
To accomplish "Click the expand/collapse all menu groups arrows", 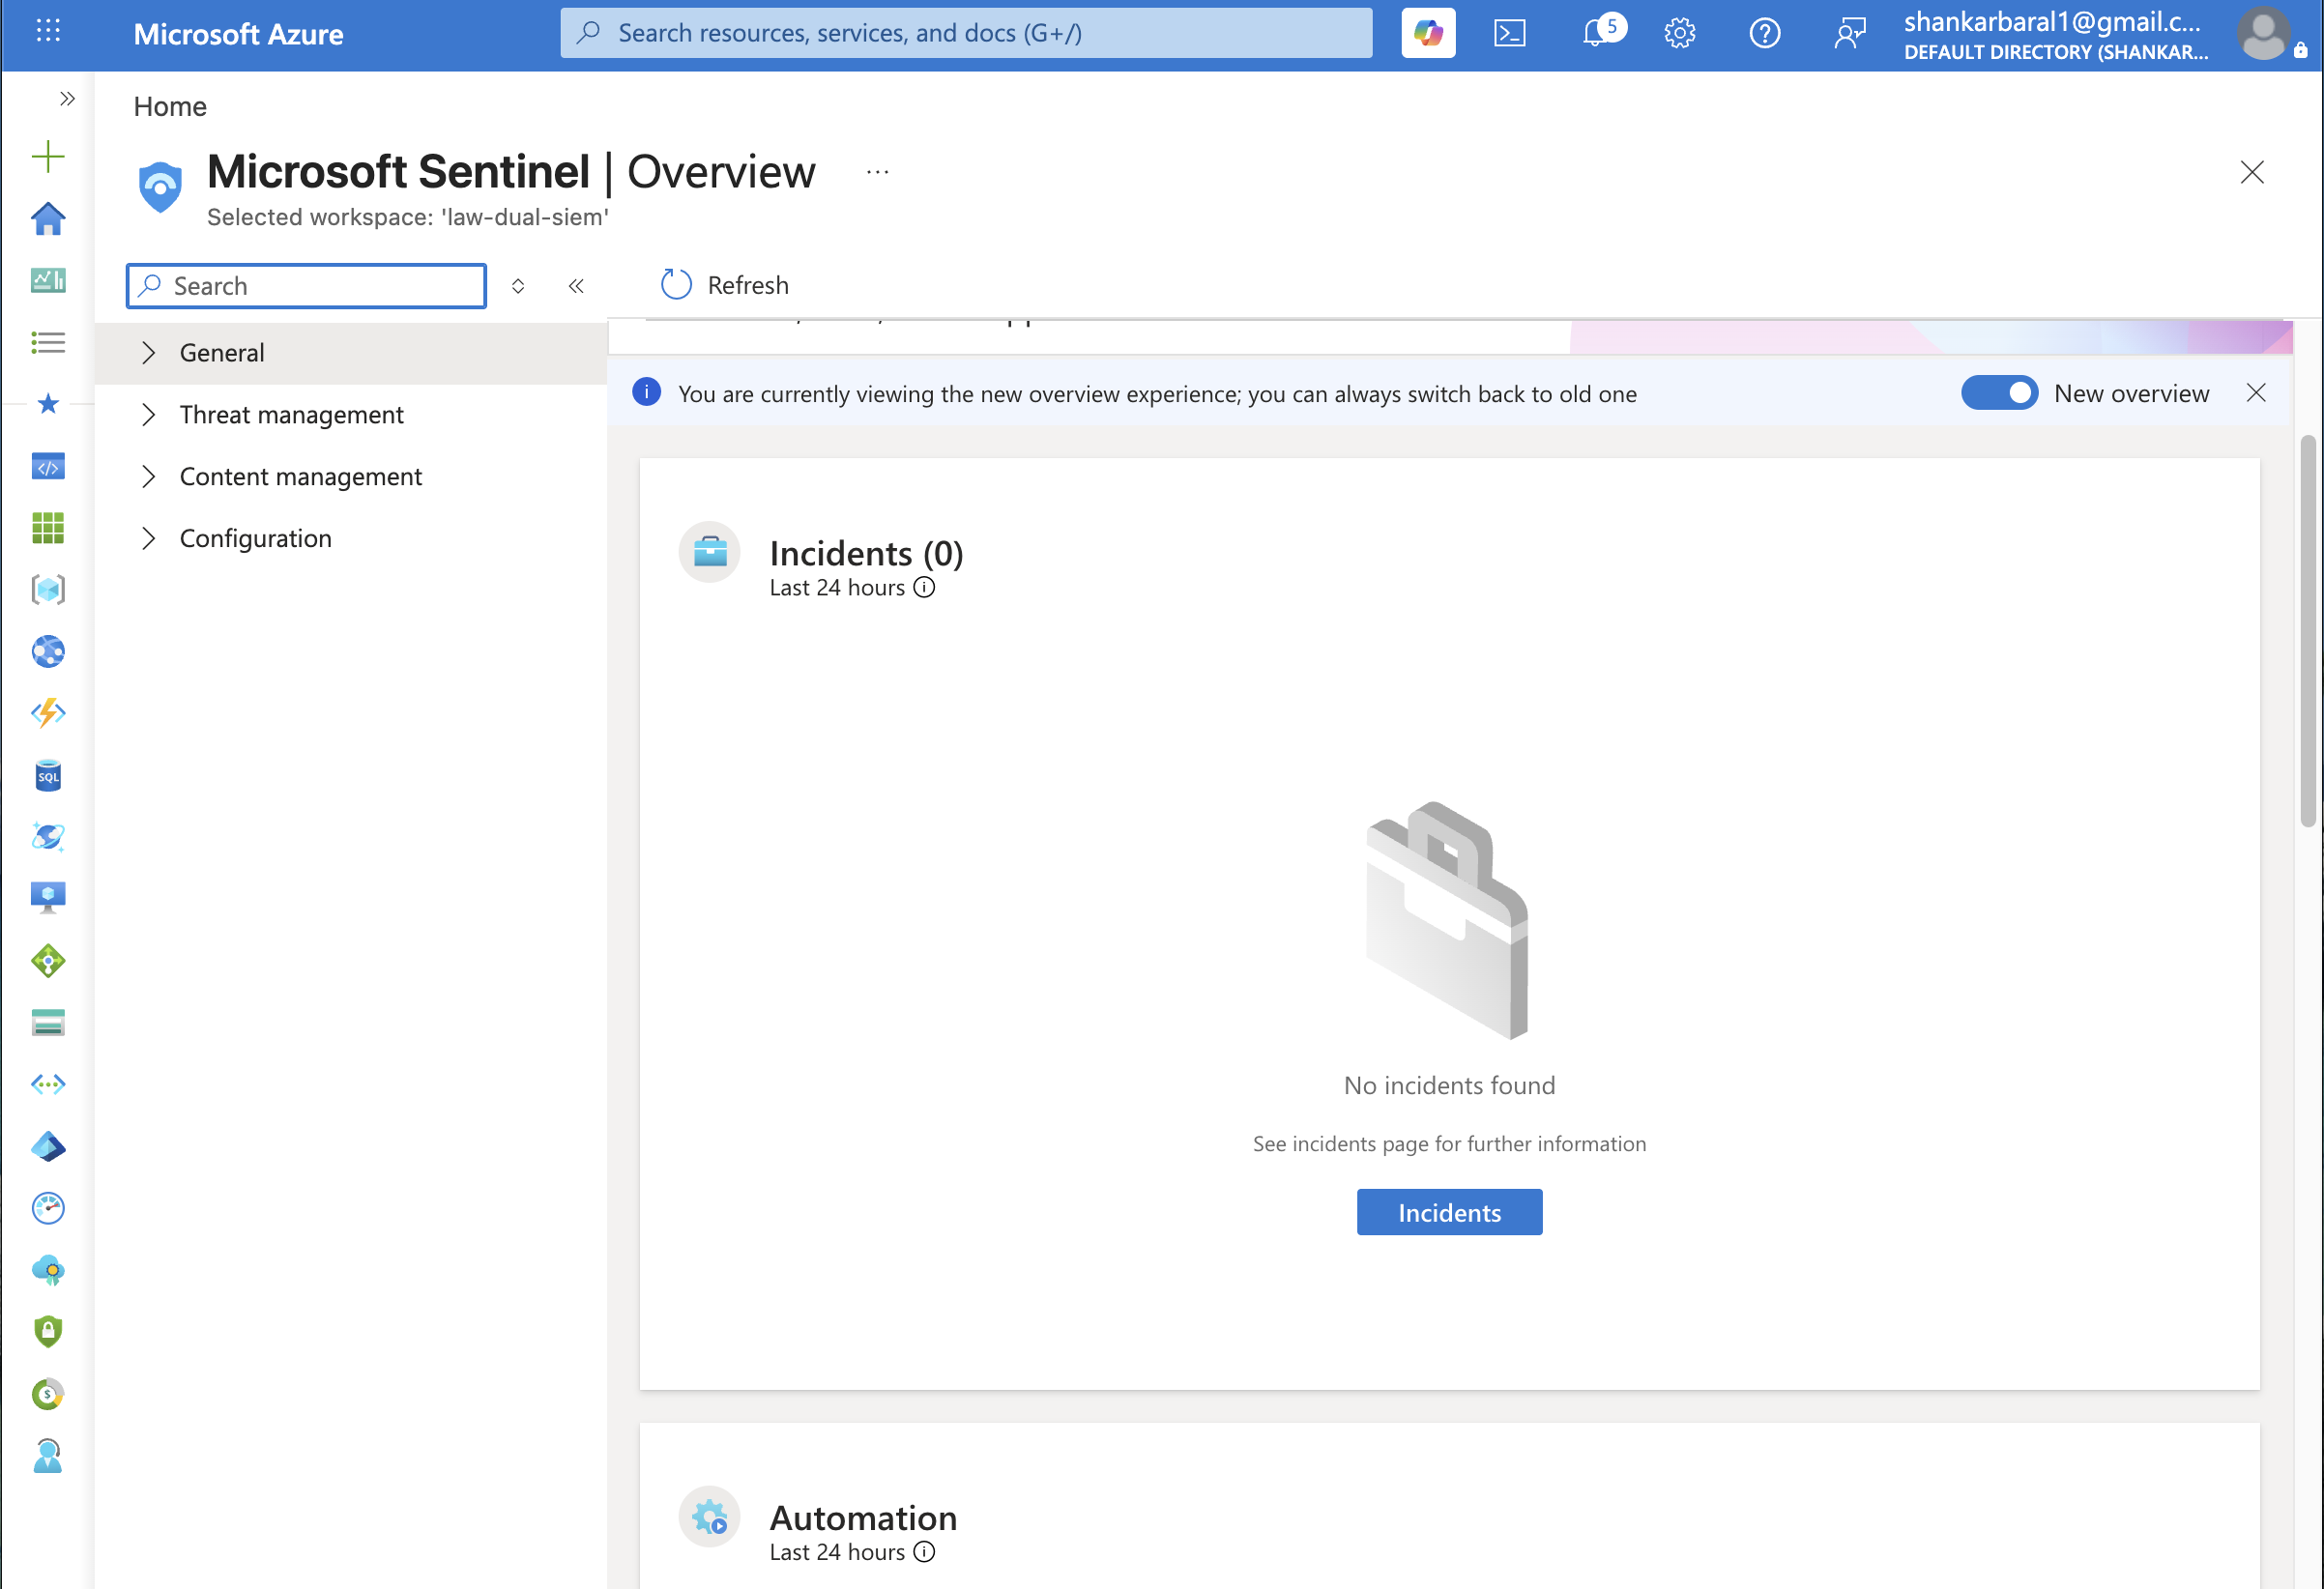I will click(x=518, y=286).
